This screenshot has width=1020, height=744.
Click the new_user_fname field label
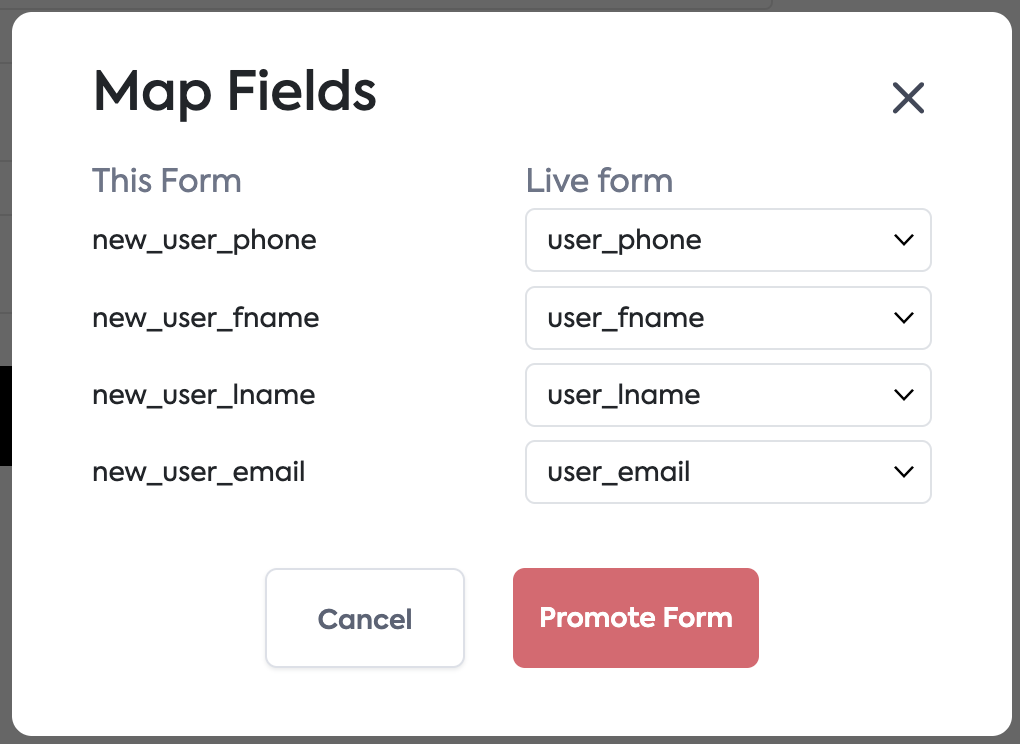coord(206,318)
